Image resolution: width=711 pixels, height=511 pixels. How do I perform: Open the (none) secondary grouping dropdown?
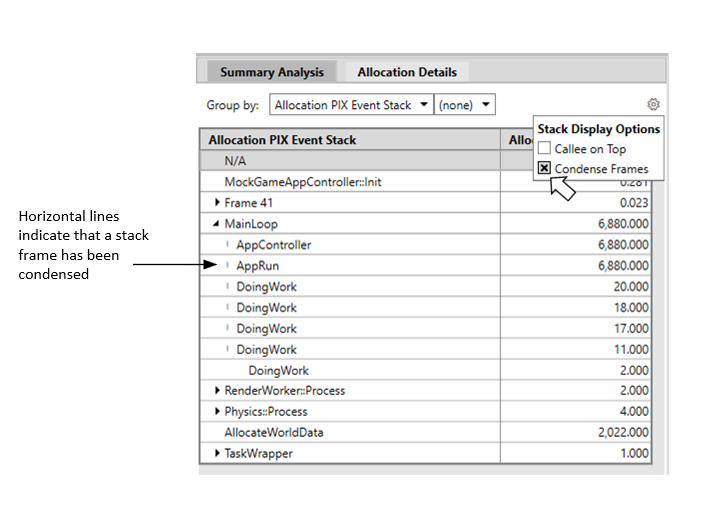pyautogui.click(x=464, y=105)
